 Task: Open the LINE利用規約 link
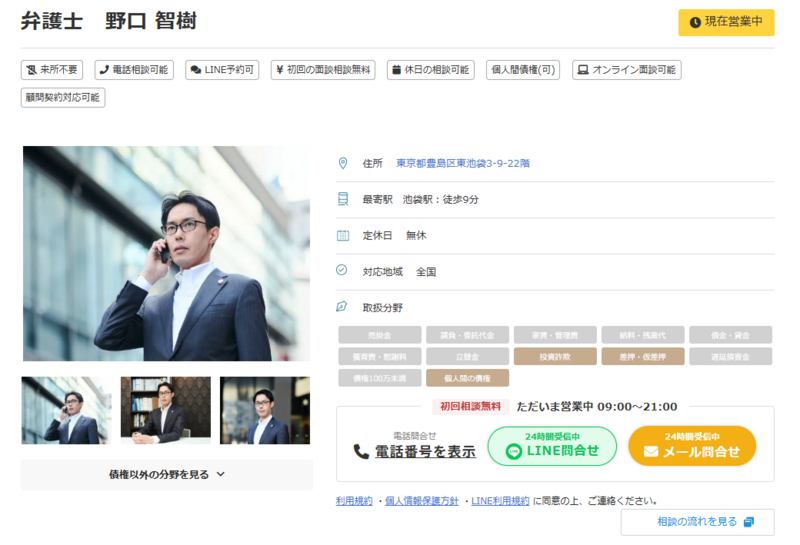(x=501, y=501)
